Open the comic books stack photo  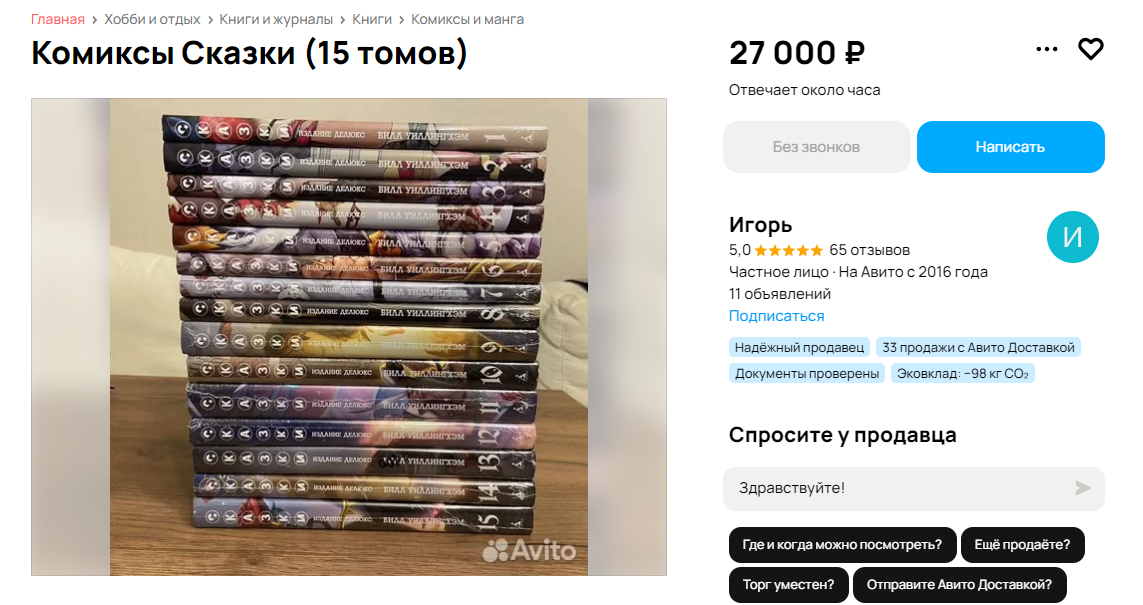tap(348, 336)
